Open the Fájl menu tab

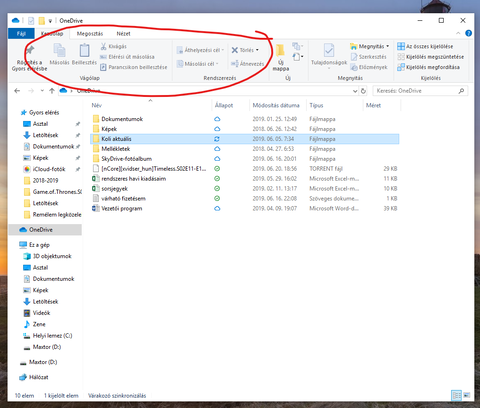pyautogui.click(x=21, y=34)
